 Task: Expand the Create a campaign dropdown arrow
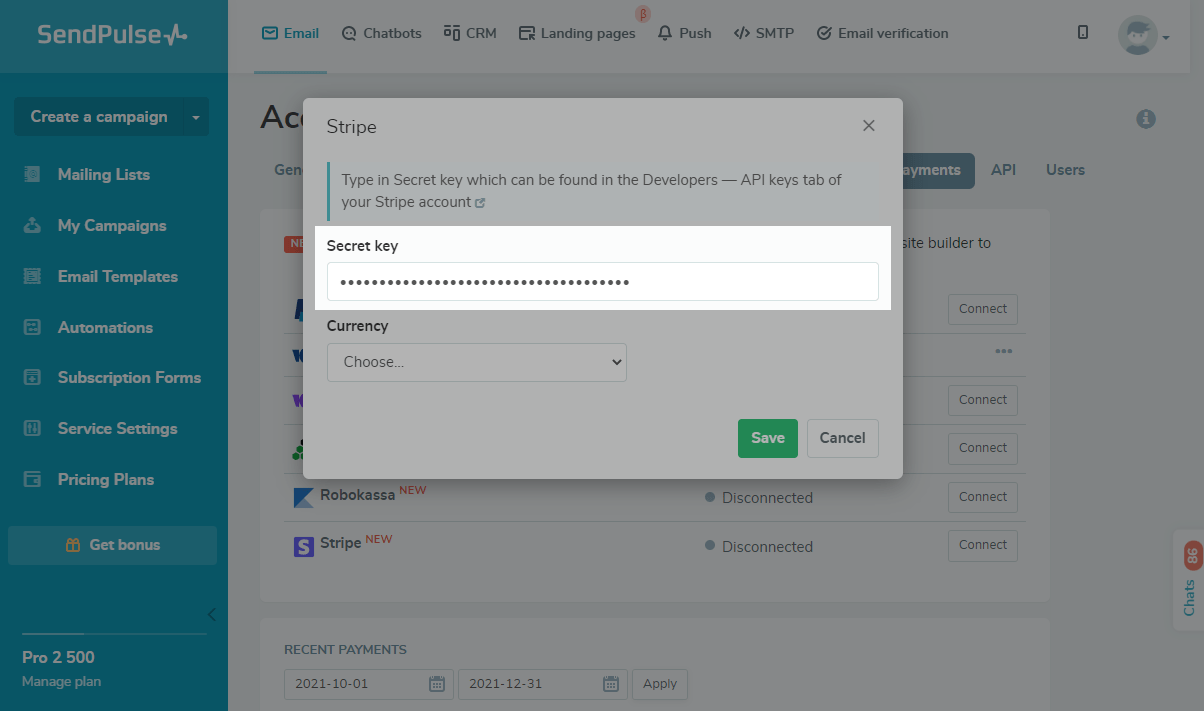click(x=196, y=117)
